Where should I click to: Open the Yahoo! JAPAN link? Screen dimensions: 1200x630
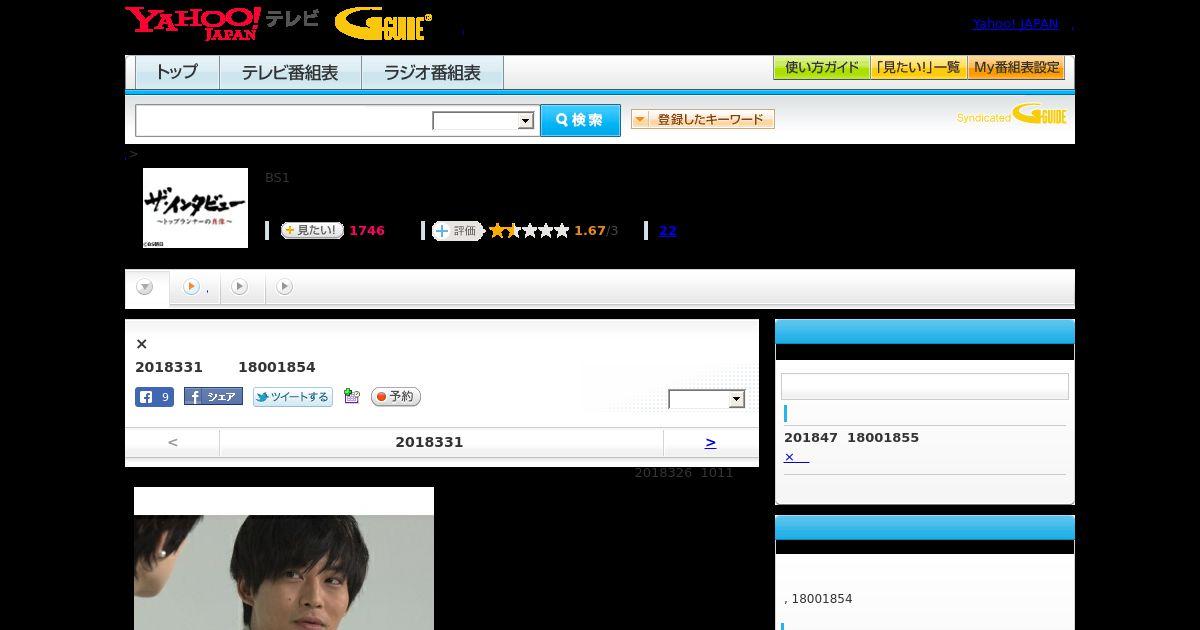tap(1015, 24)
